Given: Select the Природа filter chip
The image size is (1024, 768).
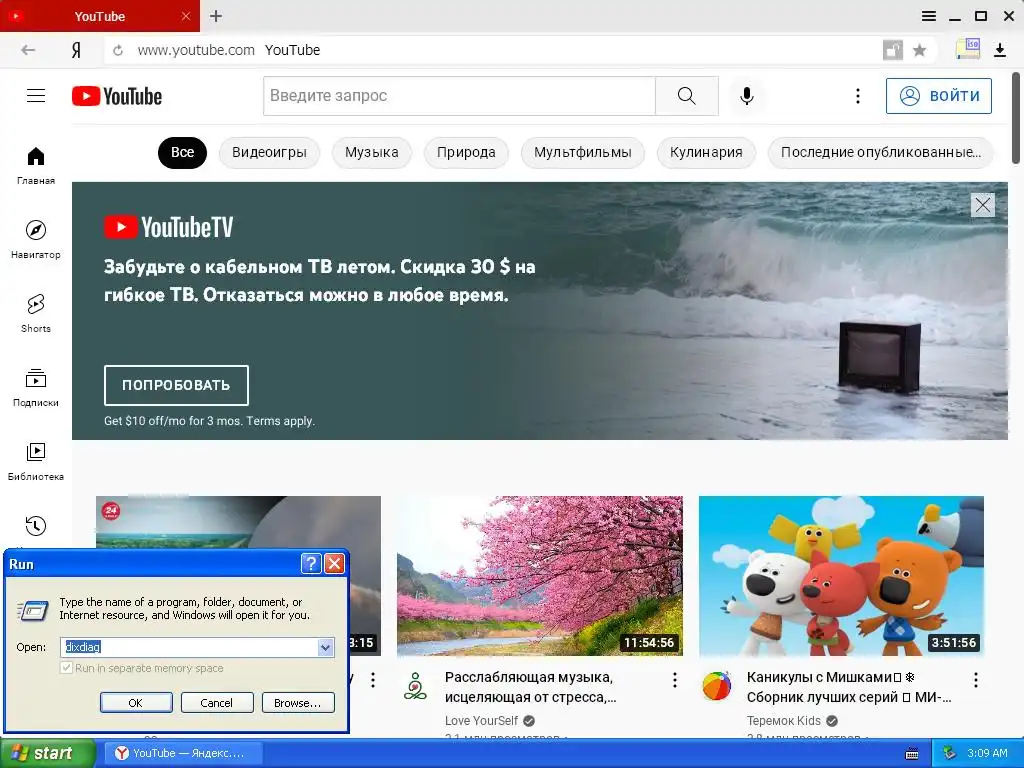Looking at the screenshot, I should (x=466, y=153).
